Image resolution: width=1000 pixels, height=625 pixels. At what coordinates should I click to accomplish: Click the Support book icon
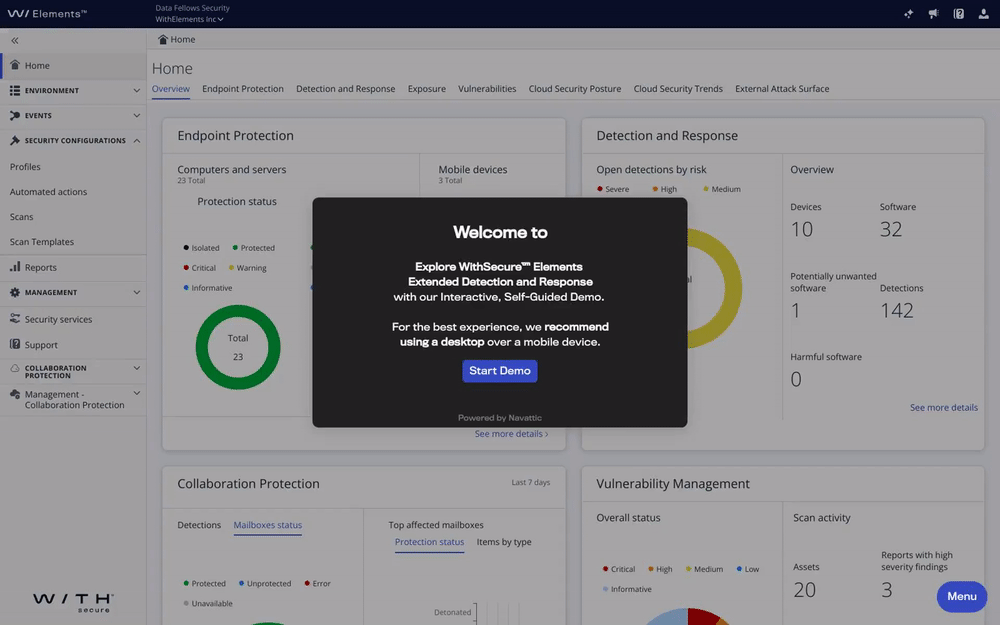[x=15, y=344]
